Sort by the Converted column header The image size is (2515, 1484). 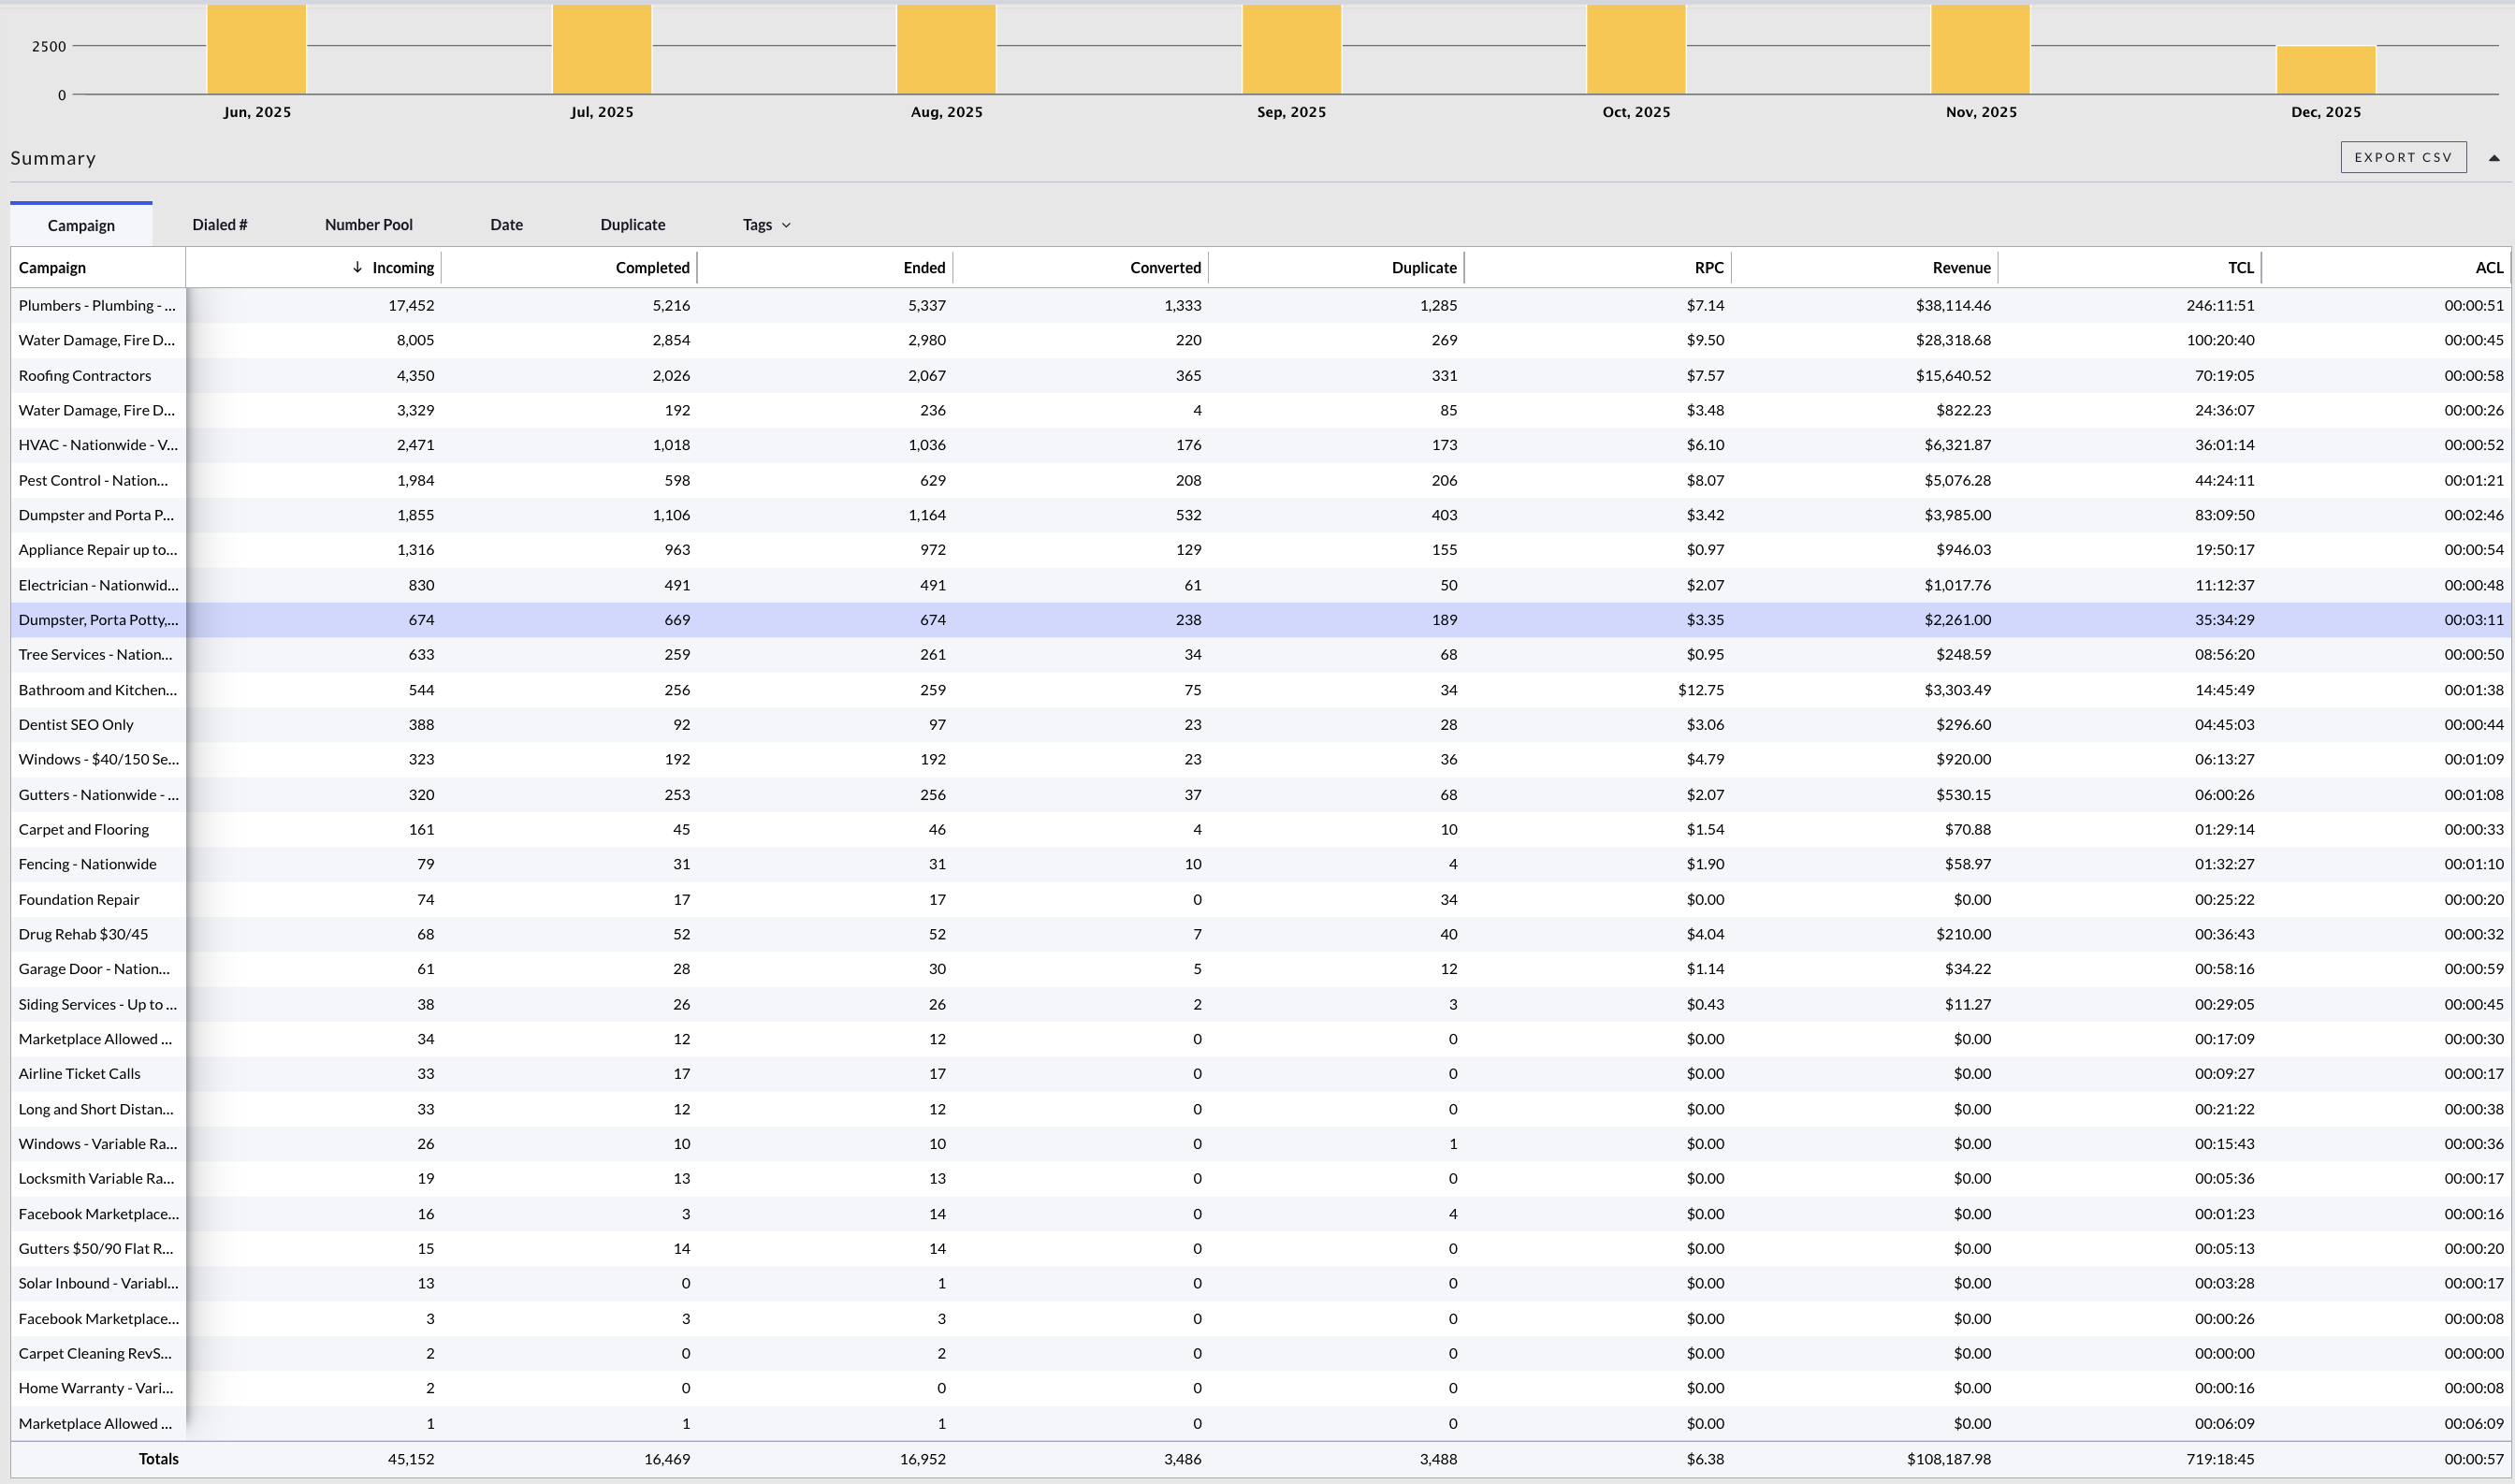1164,268
